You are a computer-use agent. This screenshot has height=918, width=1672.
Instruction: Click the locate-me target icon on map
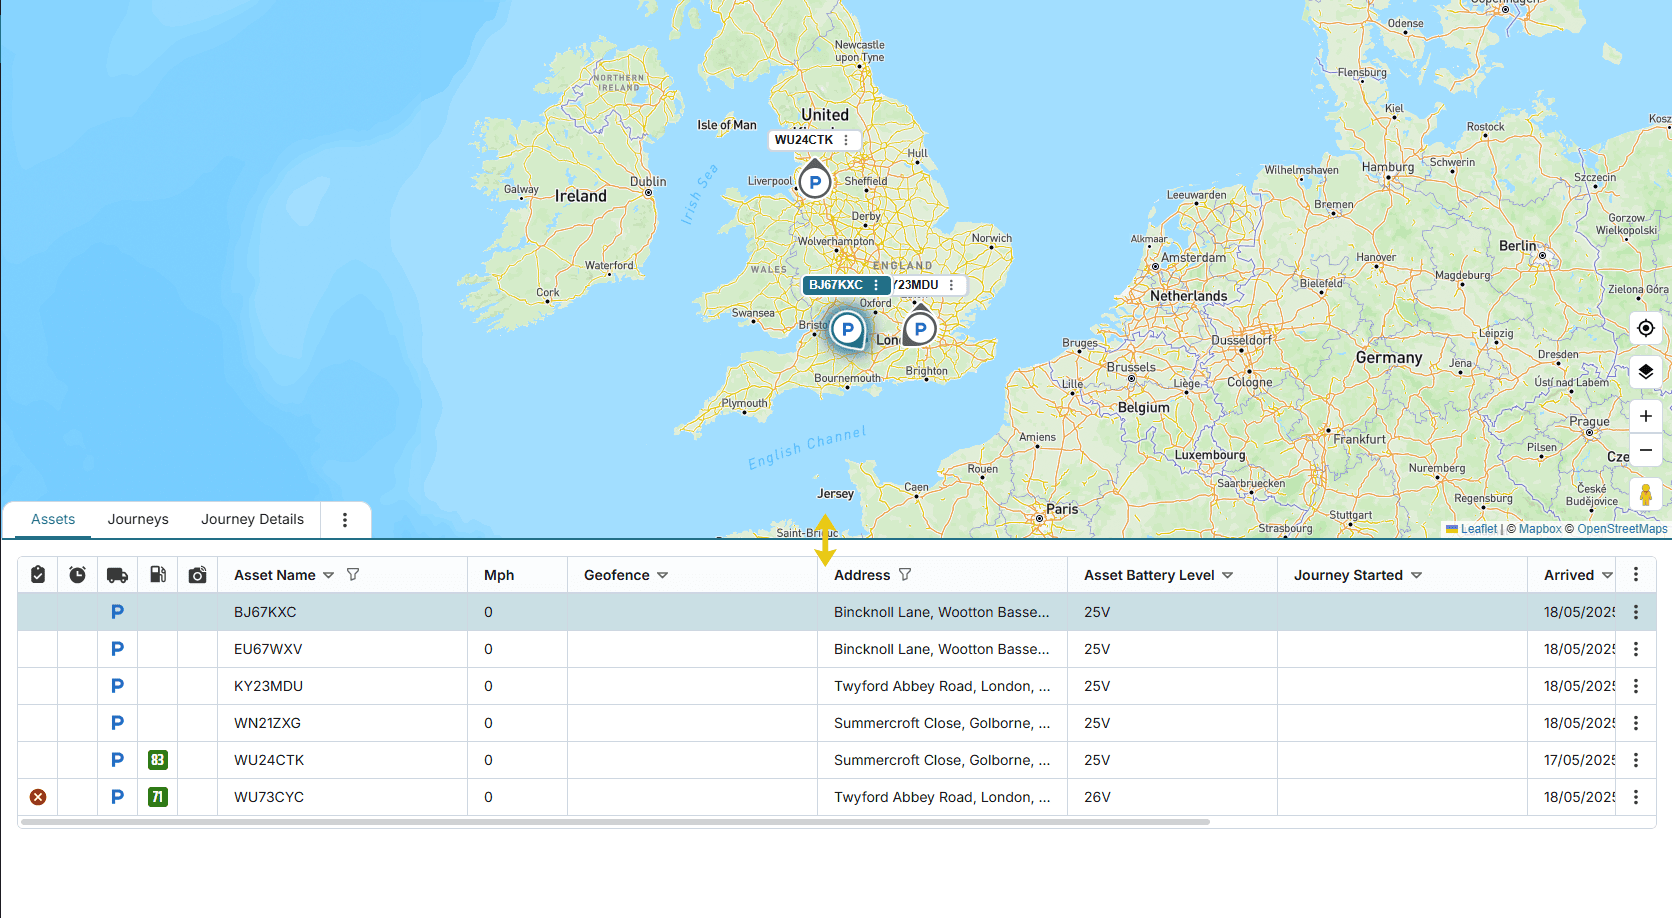coord(1645,328)
